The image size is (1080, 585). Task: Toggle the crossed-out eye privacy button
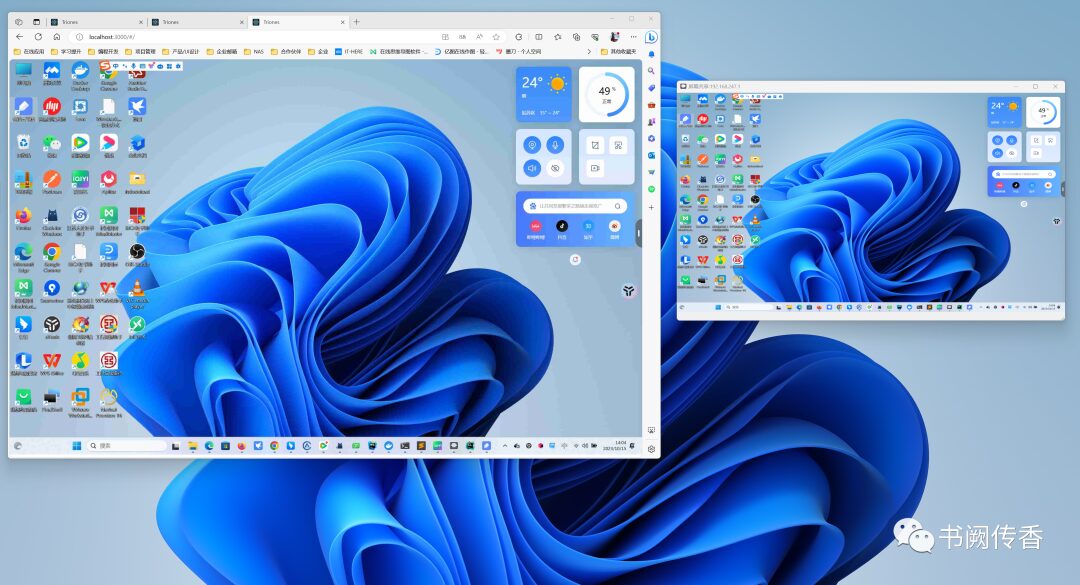[x=555, y=167]
